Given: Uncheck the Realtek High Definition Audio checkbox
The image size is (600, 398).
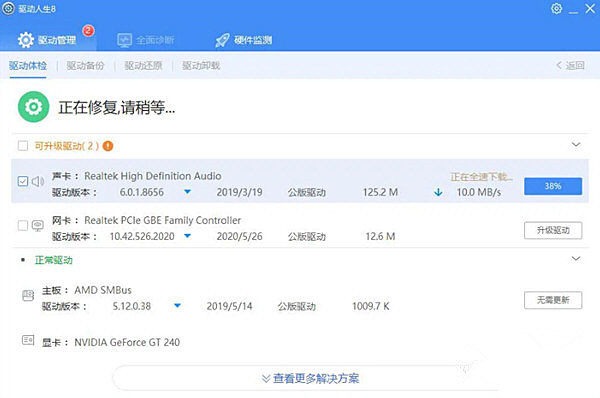Looking at the screenshot, I should (x=23, y=181).
